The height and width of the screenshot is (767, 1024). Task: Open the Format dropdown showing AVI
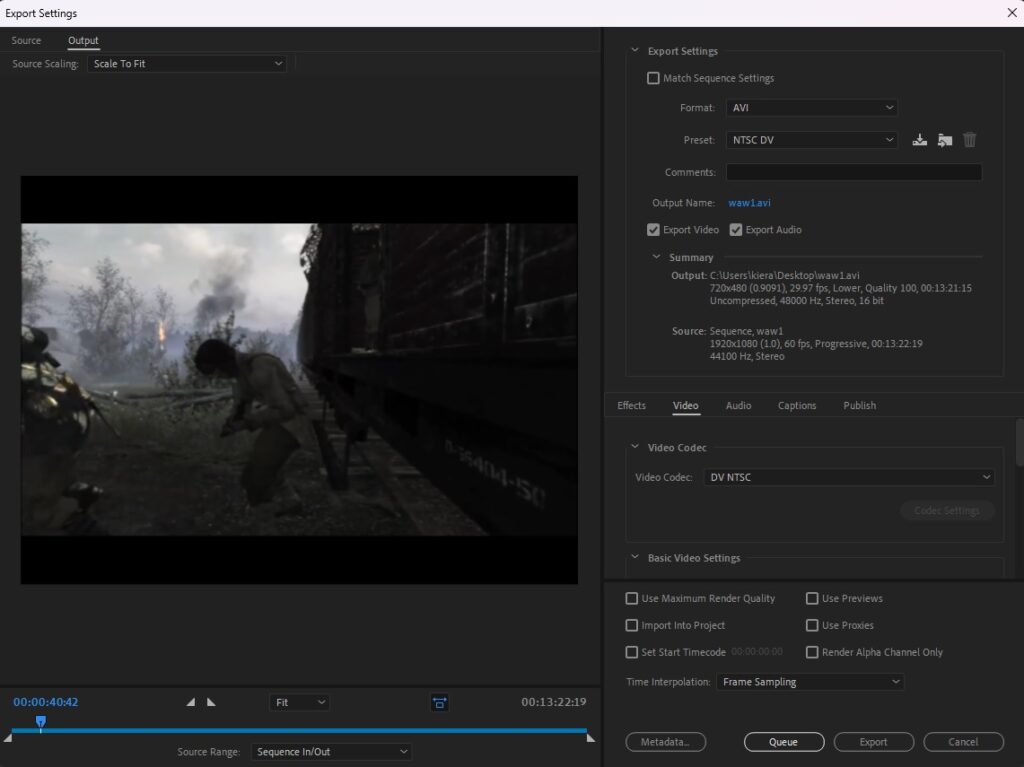point(811,108)
